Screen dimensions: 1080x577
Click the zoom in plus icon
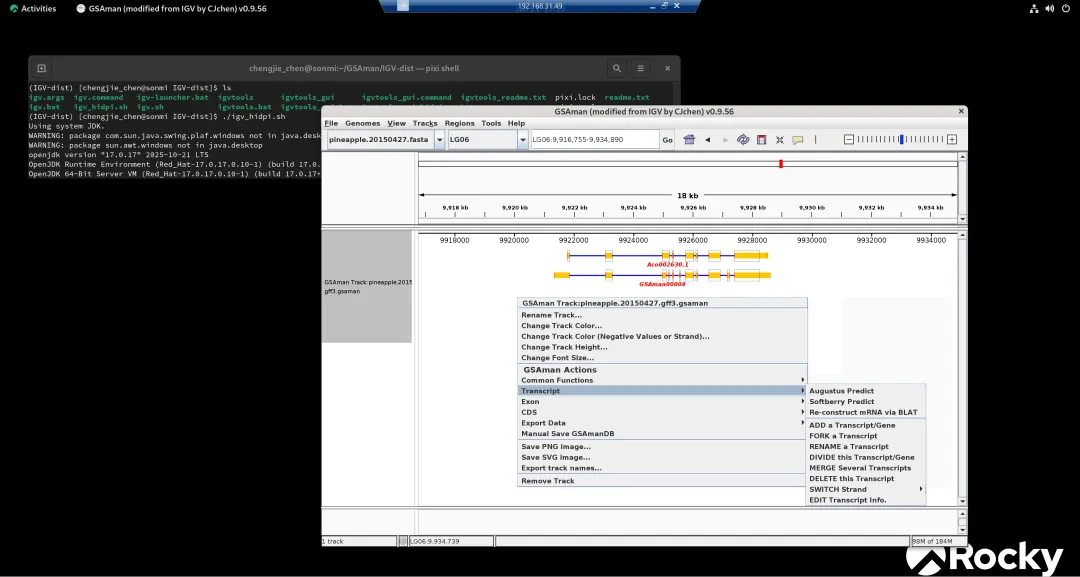point(952,140)
